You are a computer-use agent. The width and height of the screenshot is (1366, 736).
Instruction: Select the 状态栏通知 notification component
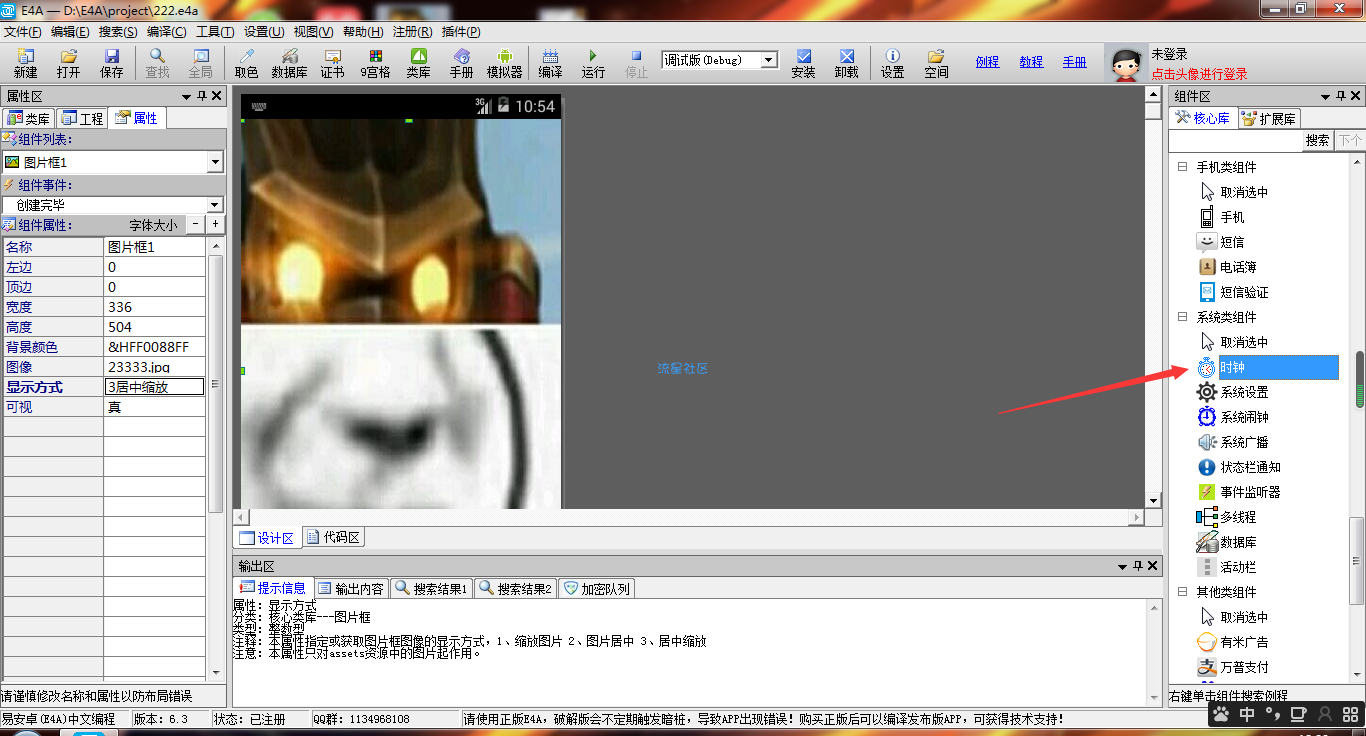click(1239, 467)
